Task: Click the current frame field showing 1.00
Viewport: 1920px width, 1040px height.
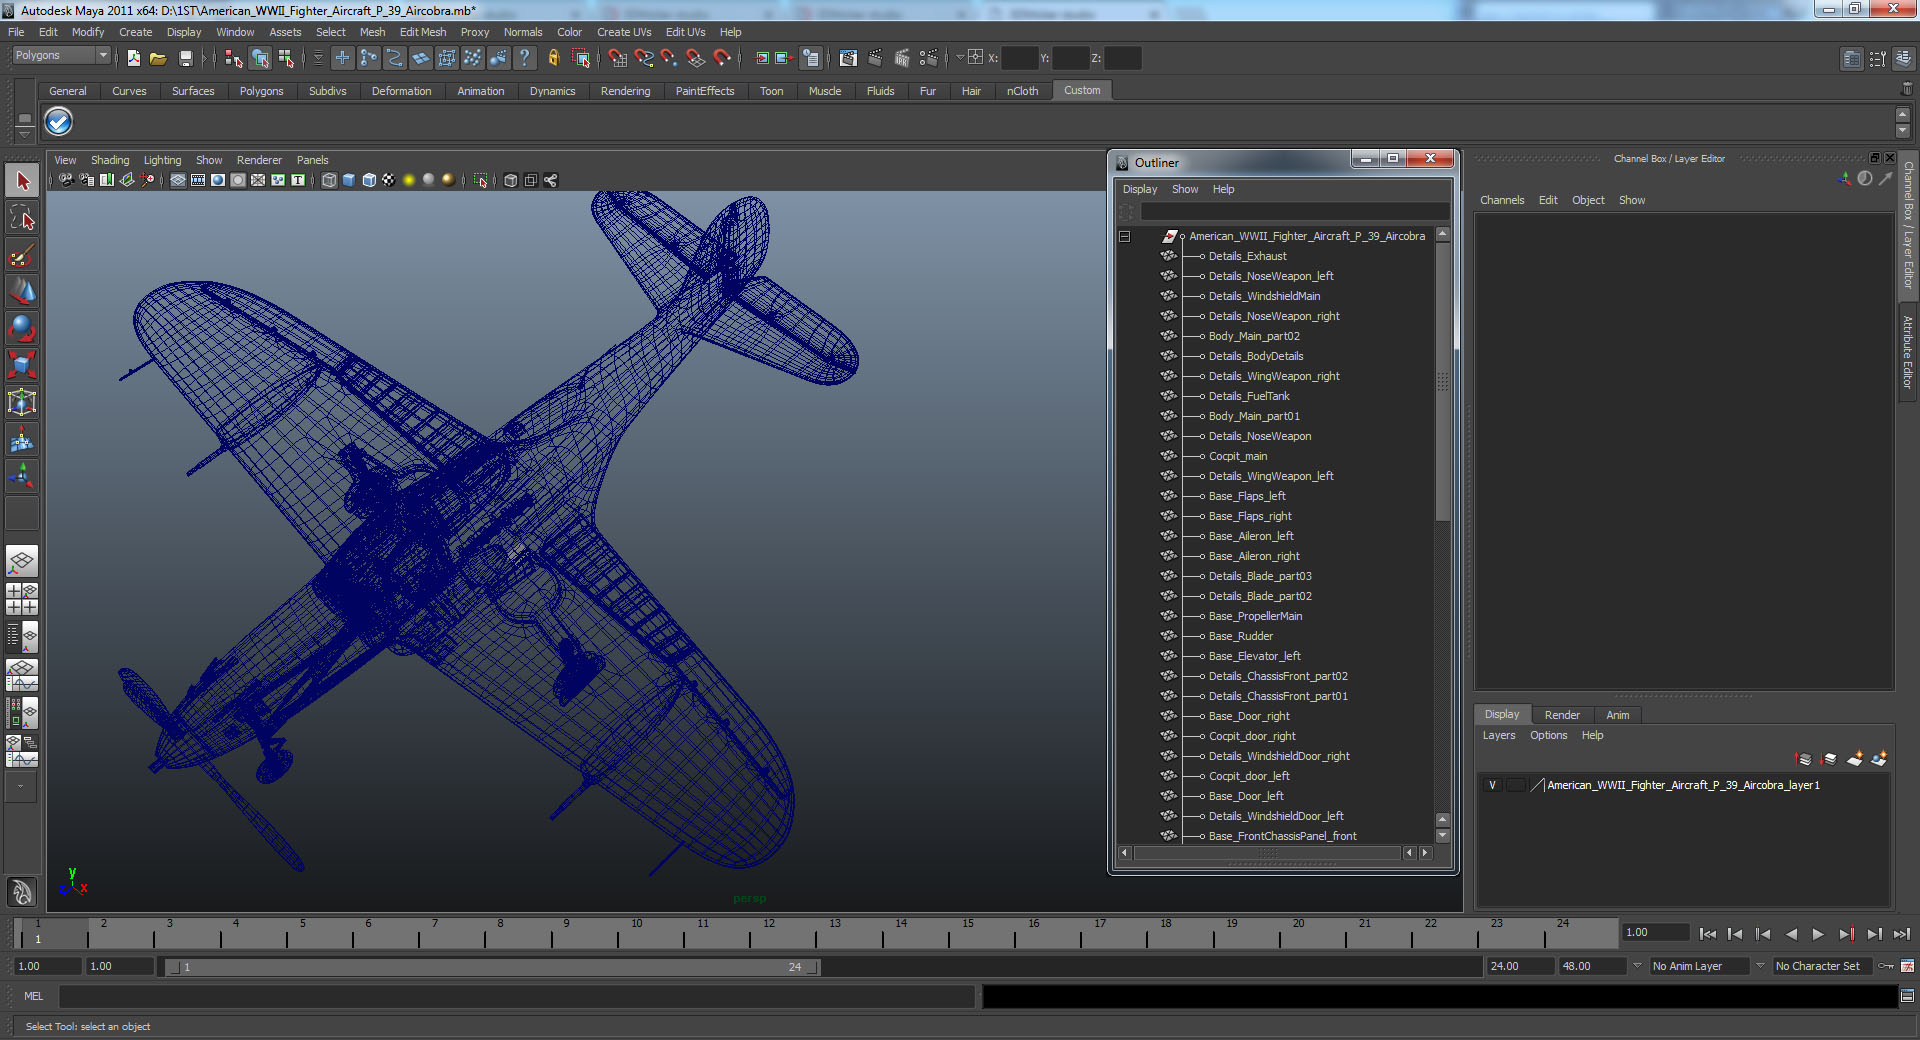Action: tap(1655, 932)
